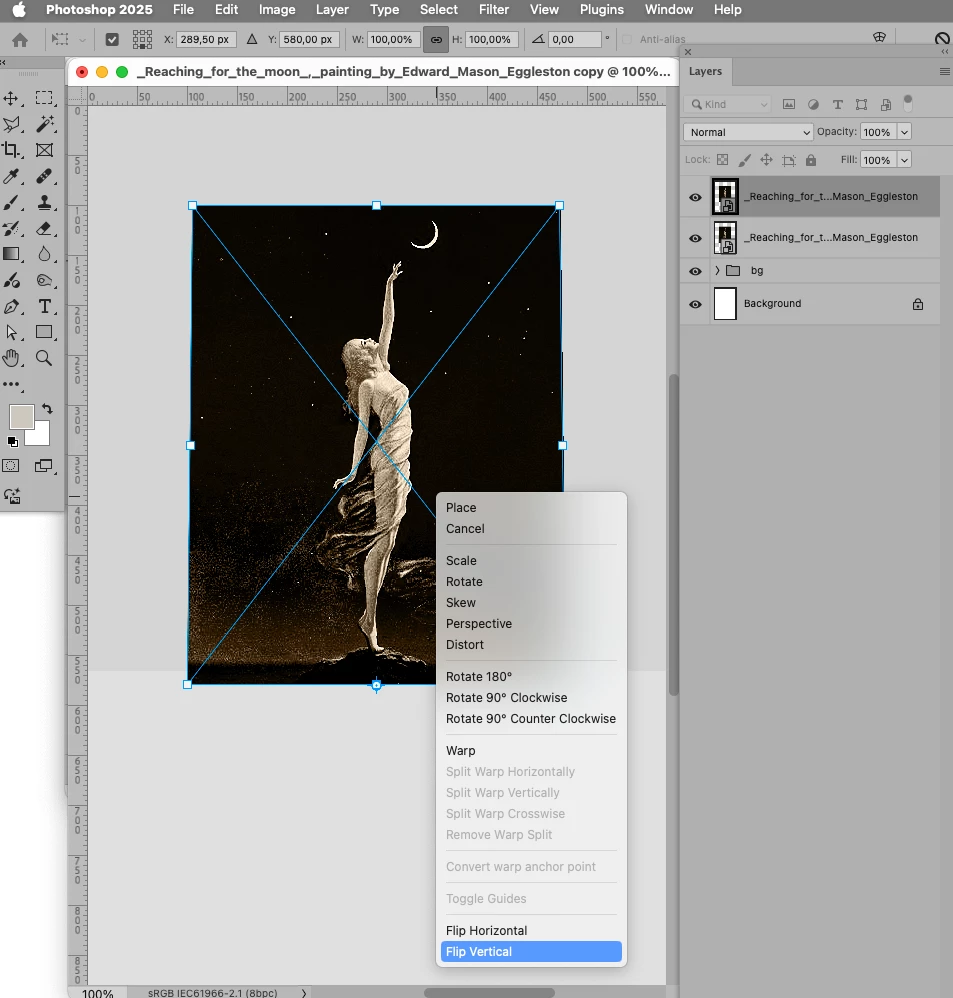Hide the top Reaching_for_t layer
Image resolution: width=953 pixels, height=998 pixels.
click(695, 197)
